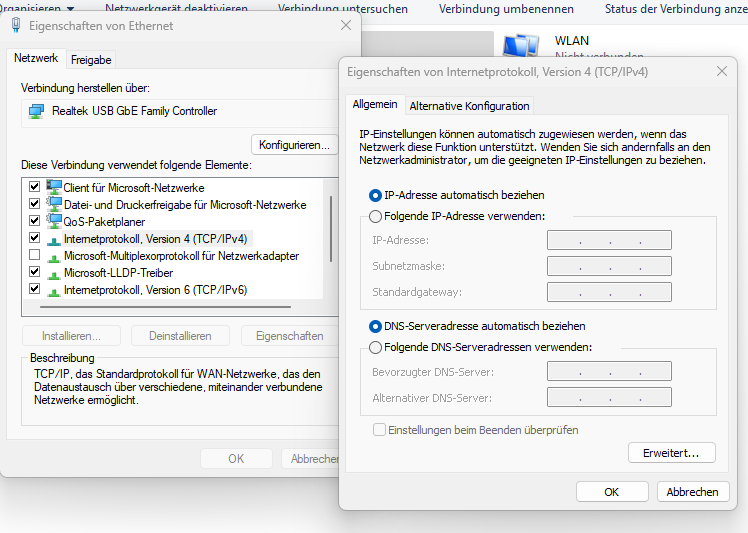This screenshot has width=748, height=533.
Task: Select Internetprotokoll, Version 6 (TCP/IPv6) row text
Action: point(156,290)
